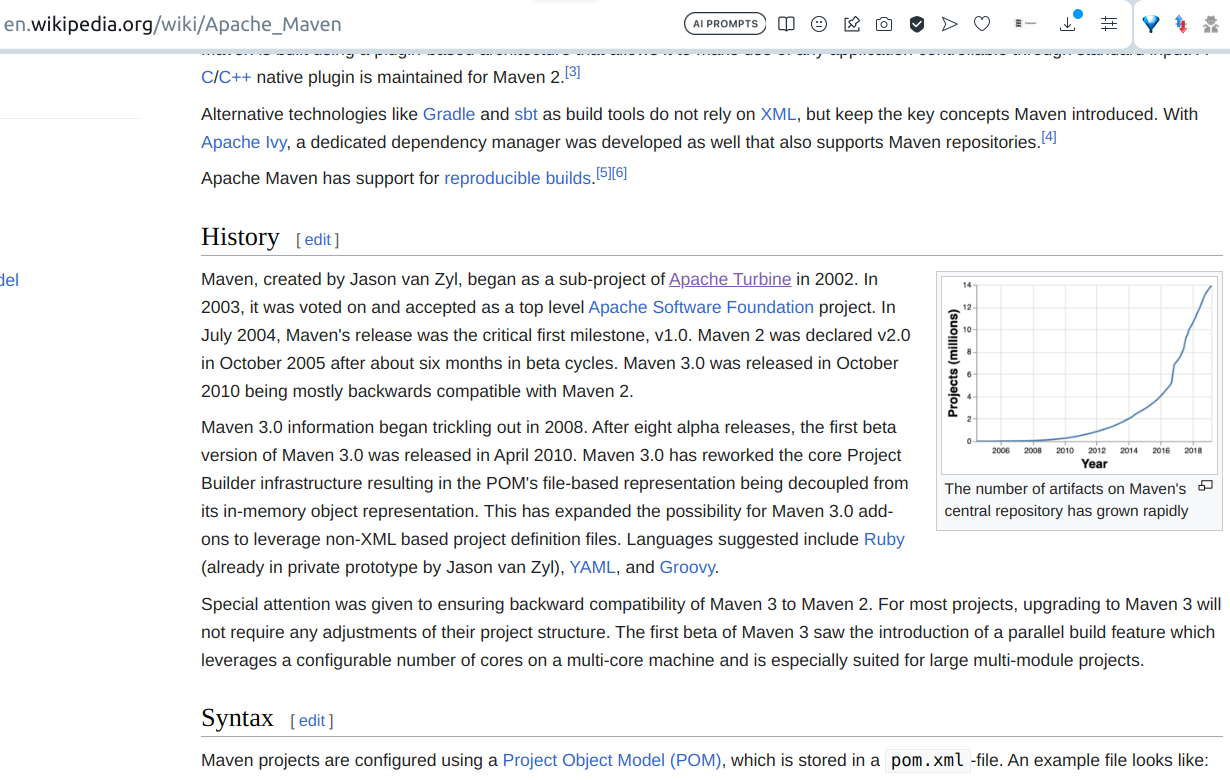Follow the Ruby link
This screenshot has width=1230, height=780.
tap(884, 539)
